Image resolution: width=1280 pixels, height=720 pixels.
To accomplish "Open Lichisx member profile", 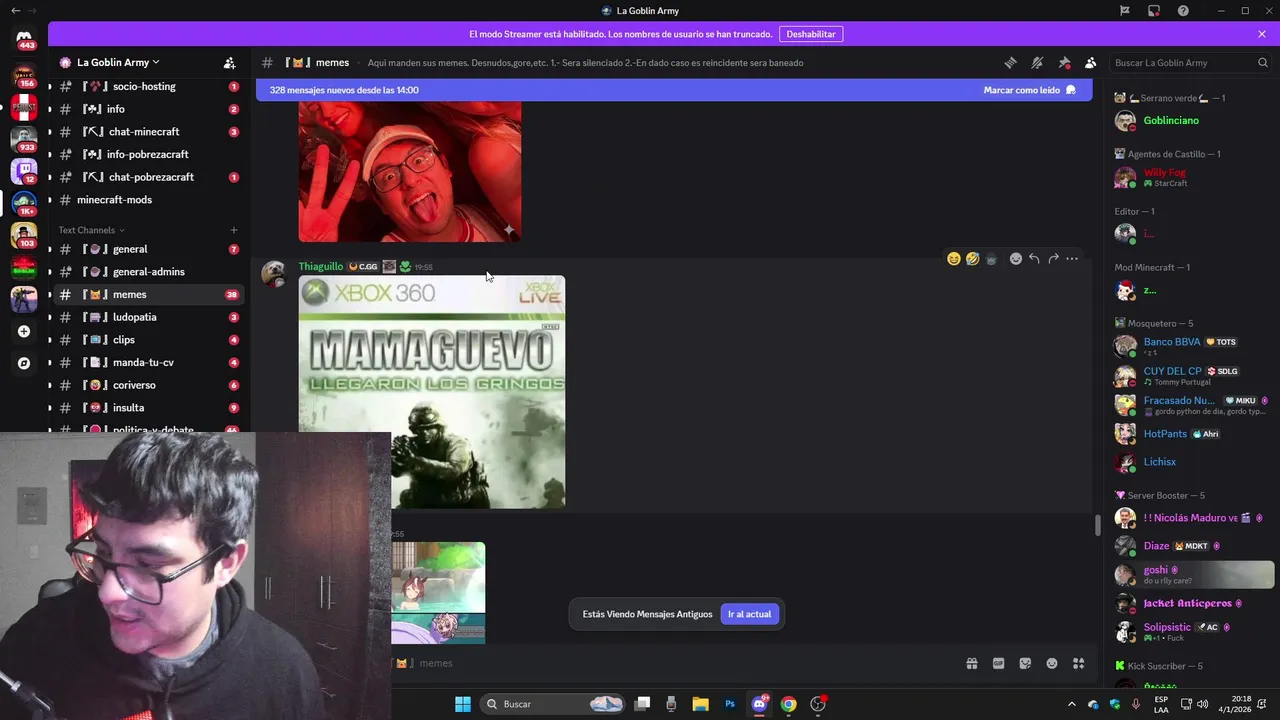I will pyautogui.click(x=1190, y=462).
